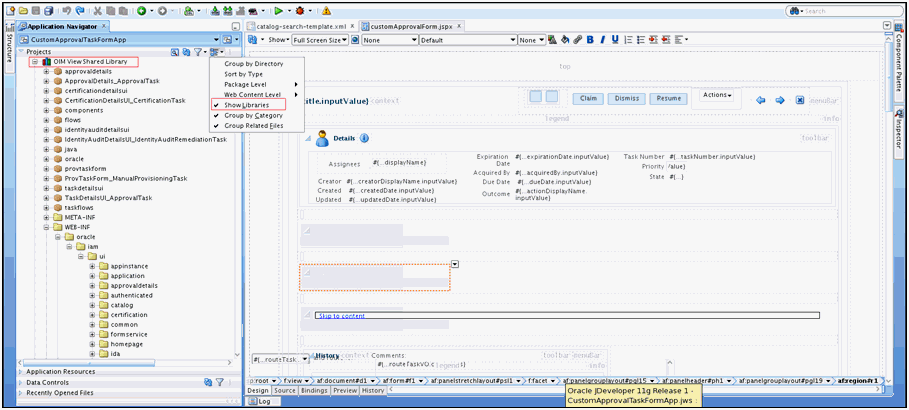This screenshot has height=410, width=909.
Task: Click the blue left arrow in task form
Action: coord(761,100)
